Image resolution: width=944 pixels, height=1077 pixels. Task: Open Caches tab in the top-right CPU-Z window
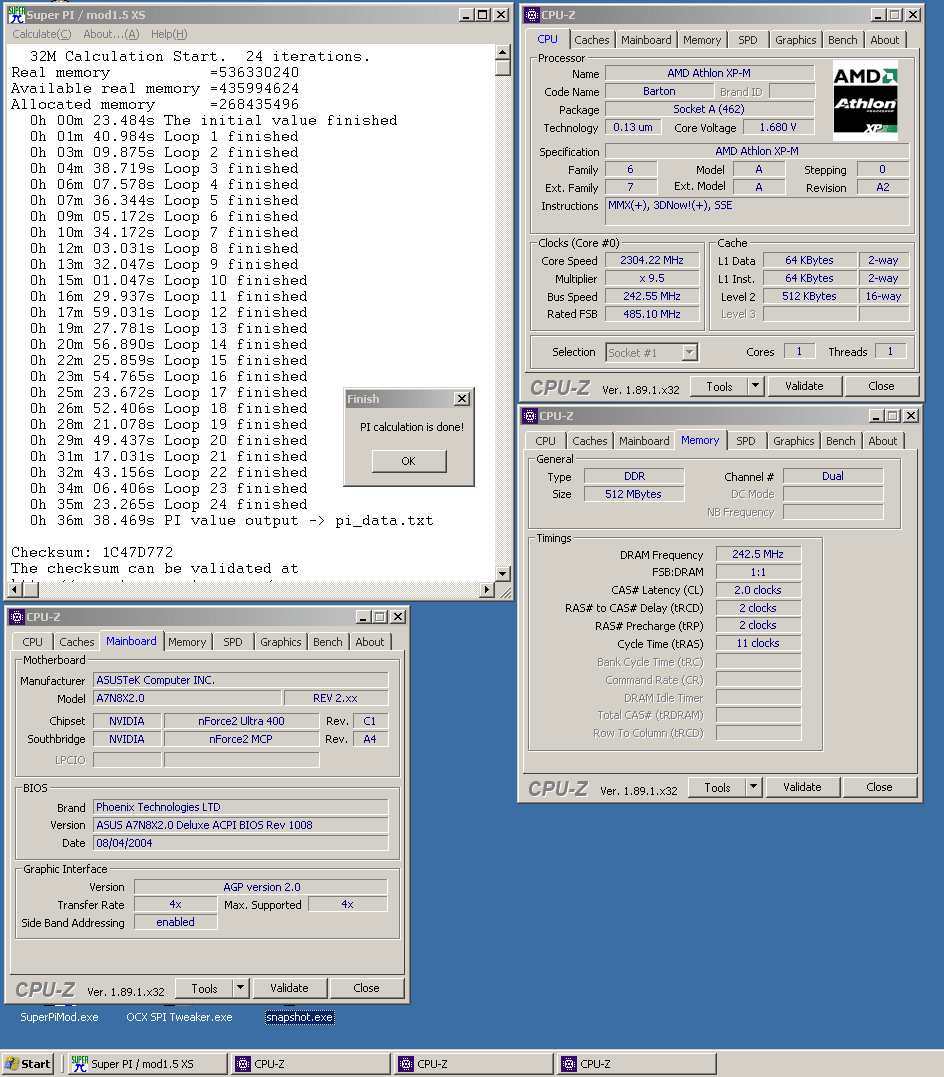592,40
